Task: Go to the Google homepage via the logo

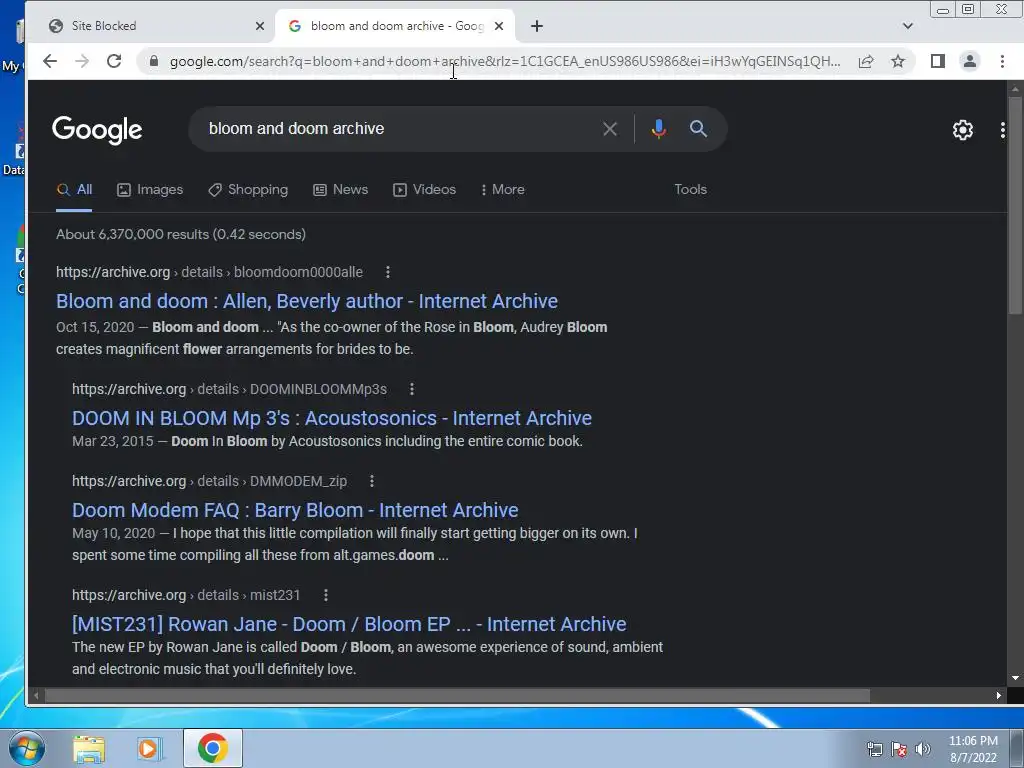Action: pyautogui.click(x=97, y=130)
